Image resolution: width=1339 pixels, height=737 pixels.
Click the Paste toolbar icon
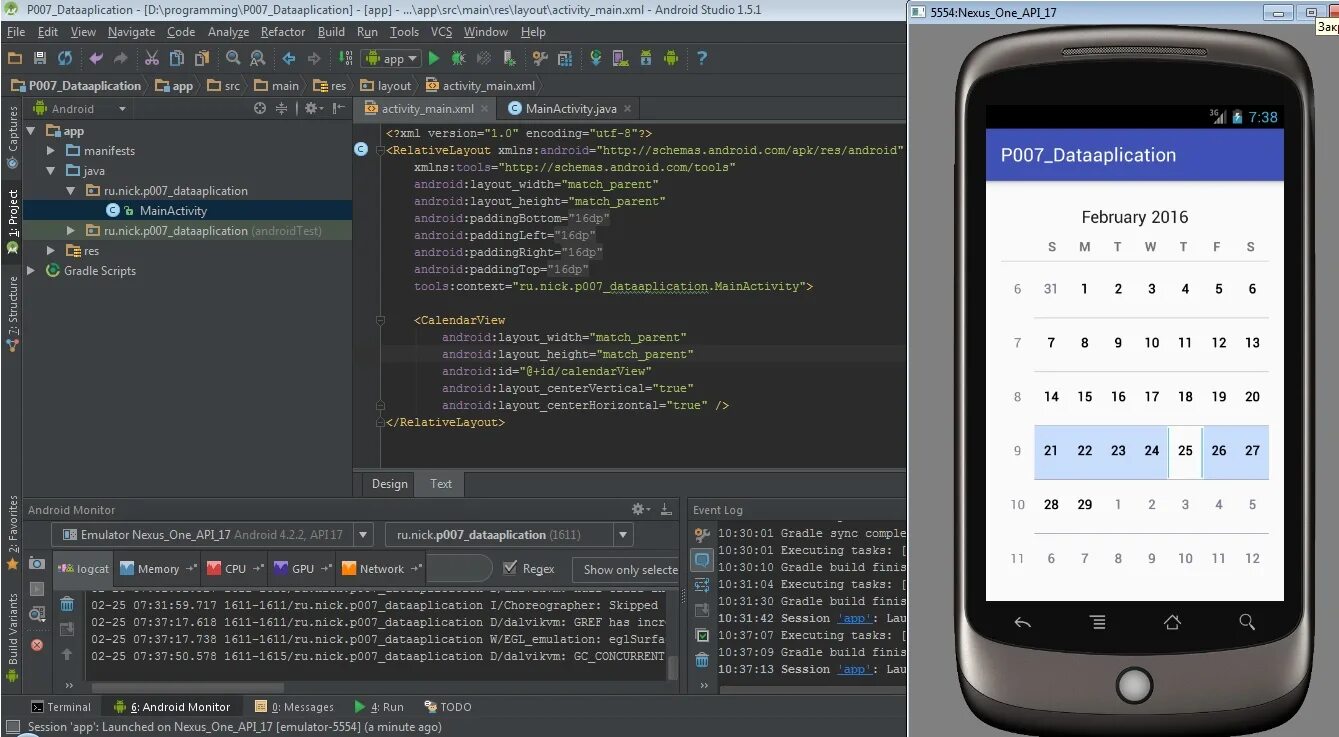pos(202,59)
